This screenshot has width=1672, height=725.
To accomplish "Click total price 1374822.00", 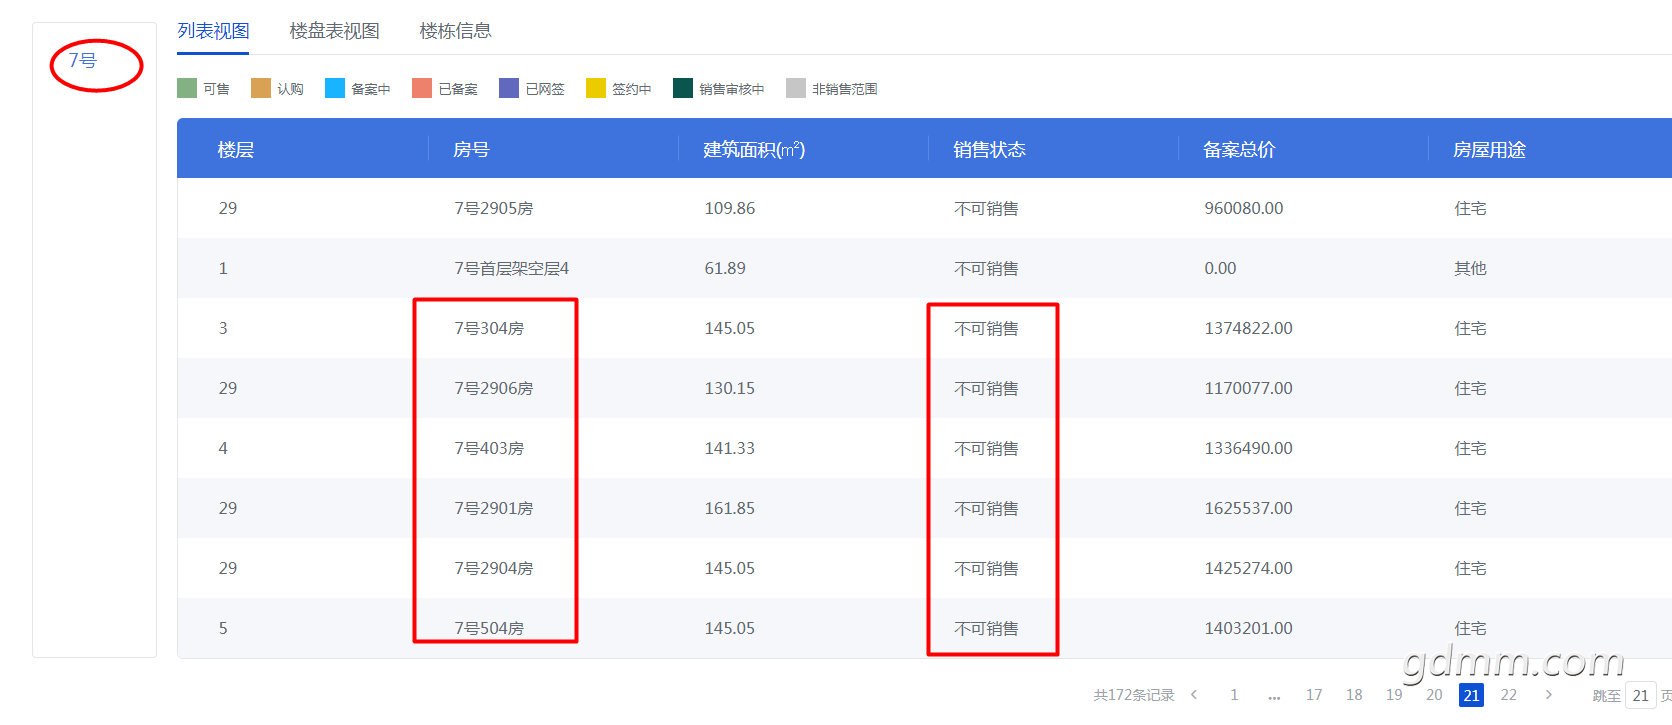I will click(1248, 328).
